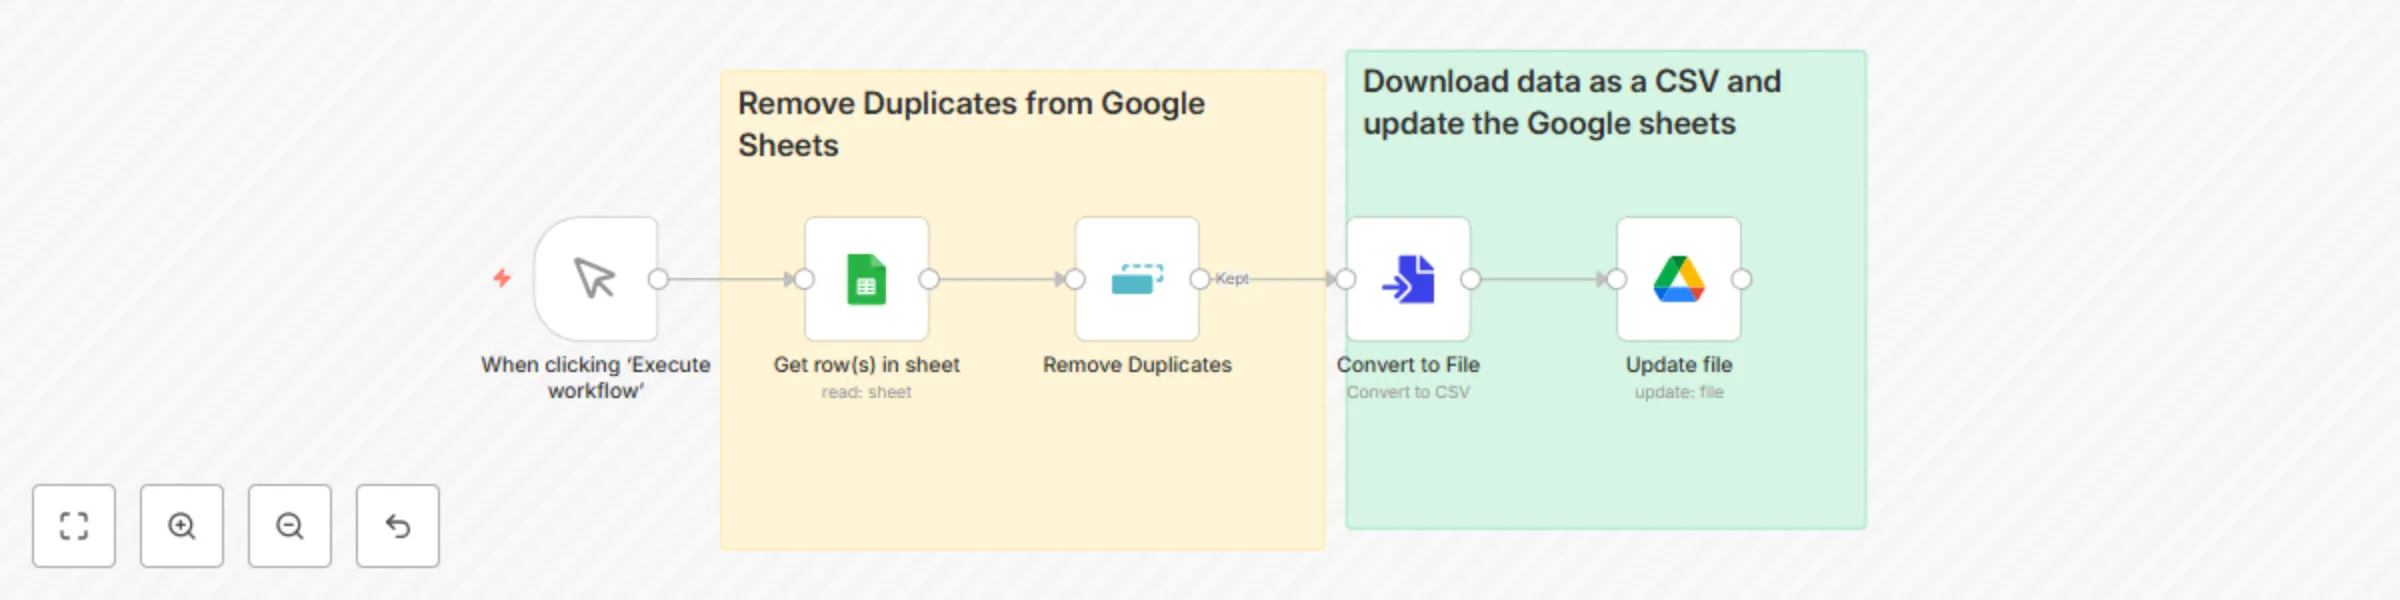Click the 'Convert to File' node label
Screen dimensions: 2400x600
click(x=1408, y=365)
